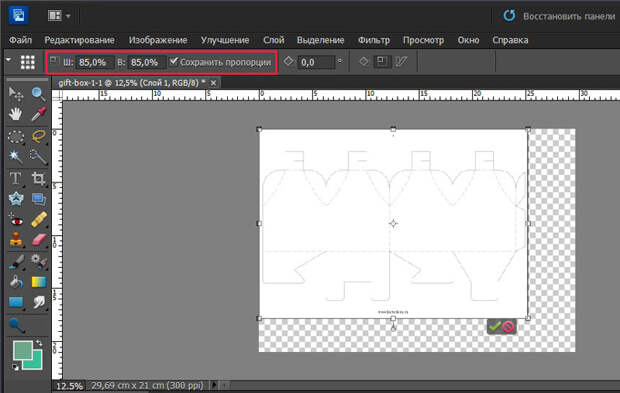Click the Elements application logo icon
Viewport: 620px width, 393px height.
[x=18, y=15]
